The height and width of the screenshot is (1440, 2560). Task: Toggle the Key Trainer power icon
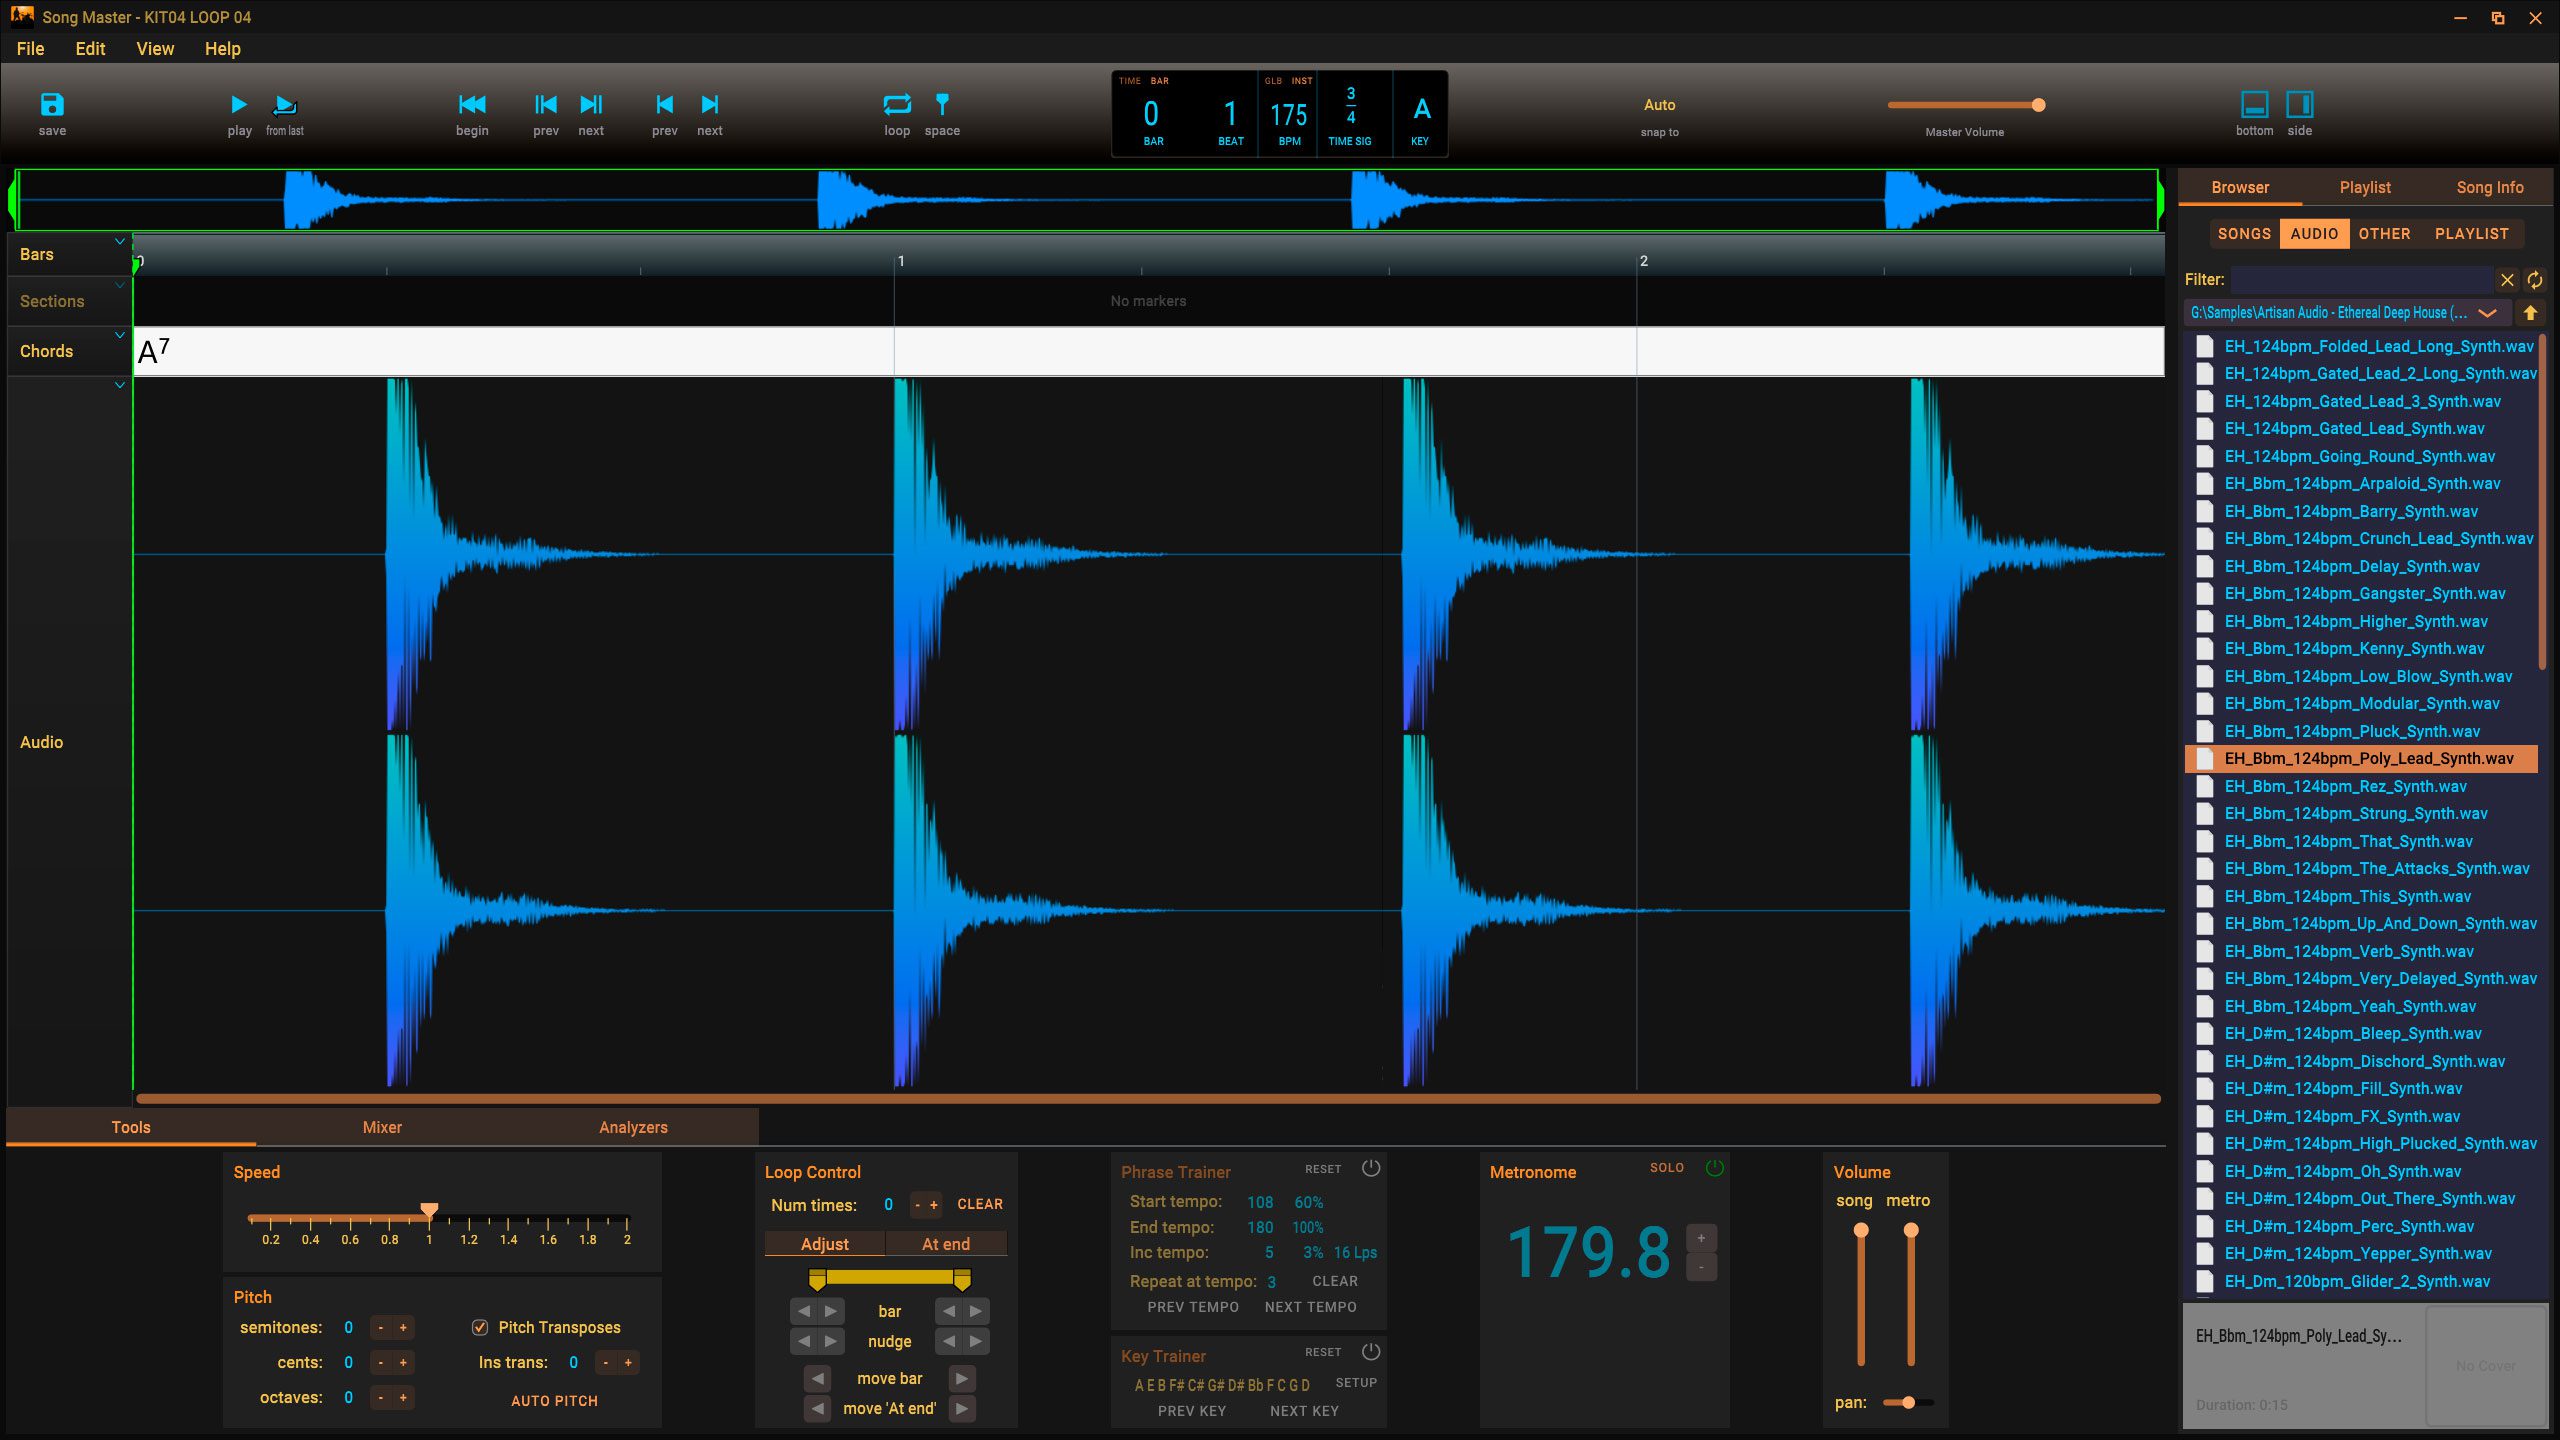tap(1371, 1352)
